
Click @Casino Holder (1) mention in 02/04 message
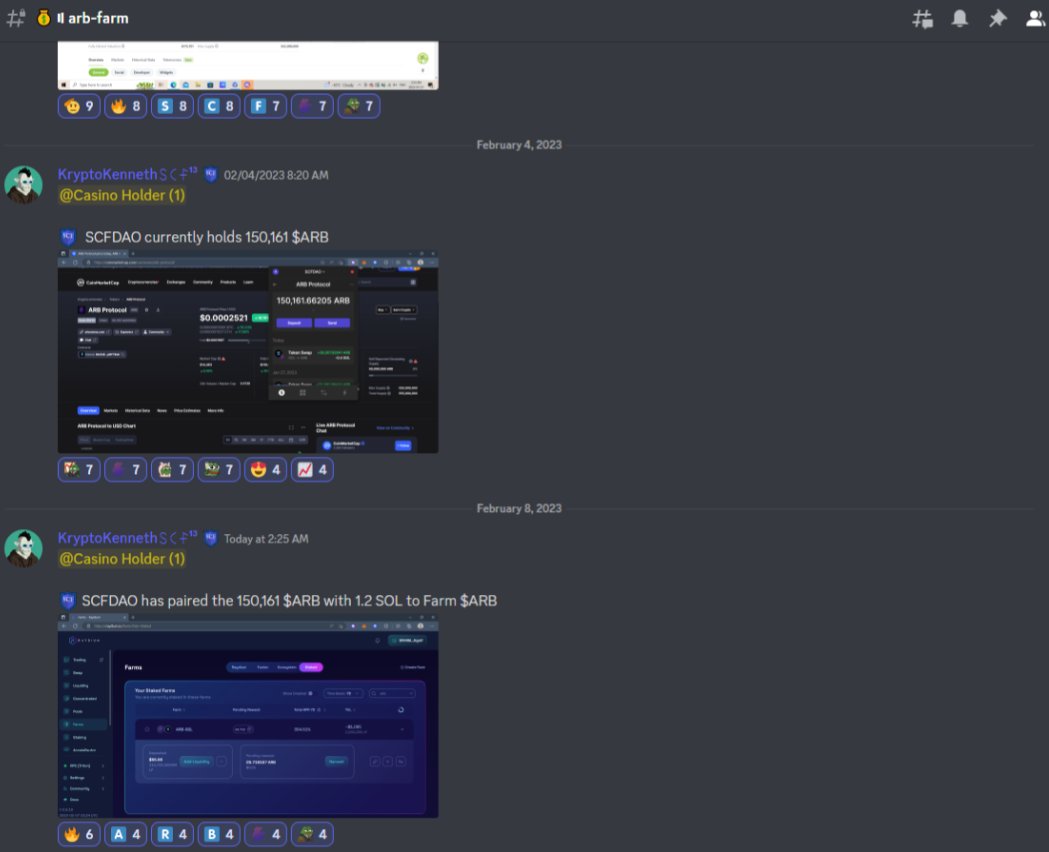coord(122,195)
